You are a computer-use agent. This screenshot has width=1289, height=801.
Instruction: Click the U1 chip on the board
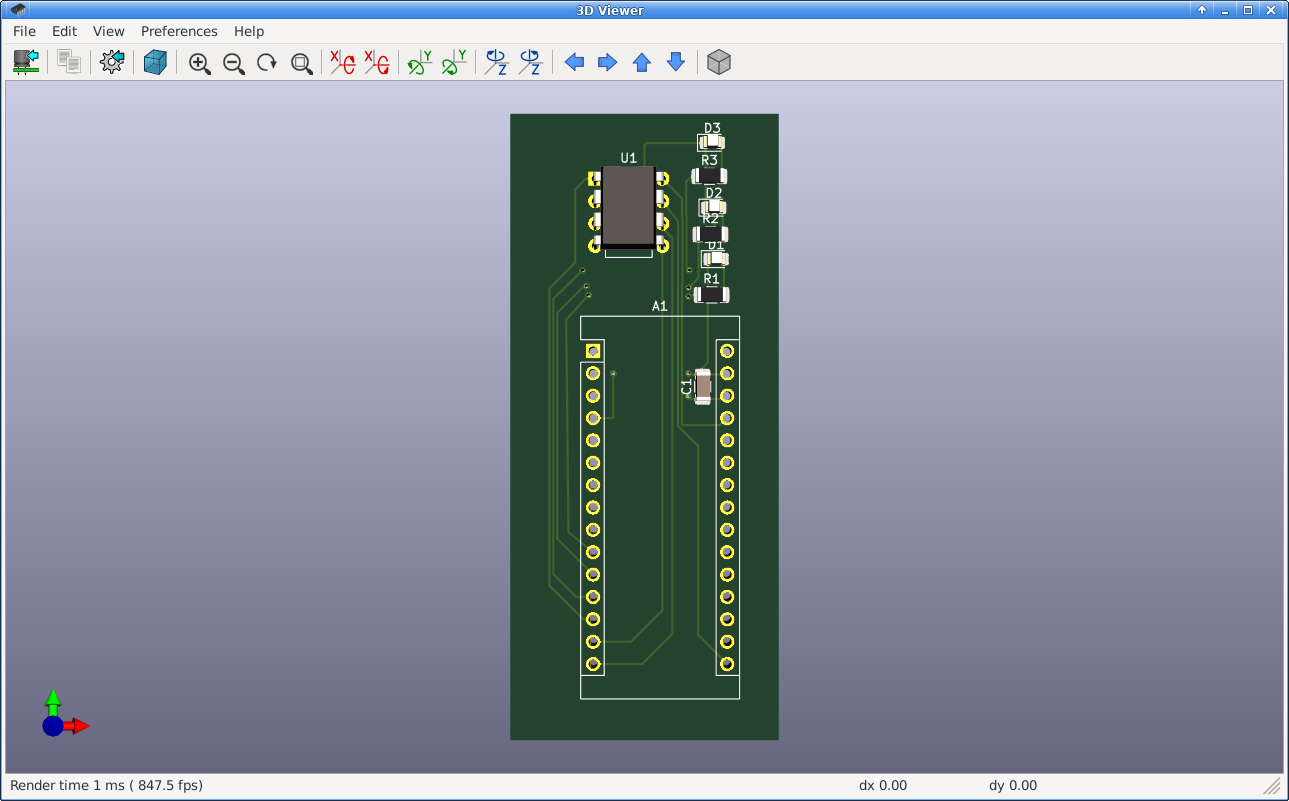coord(629,207)
